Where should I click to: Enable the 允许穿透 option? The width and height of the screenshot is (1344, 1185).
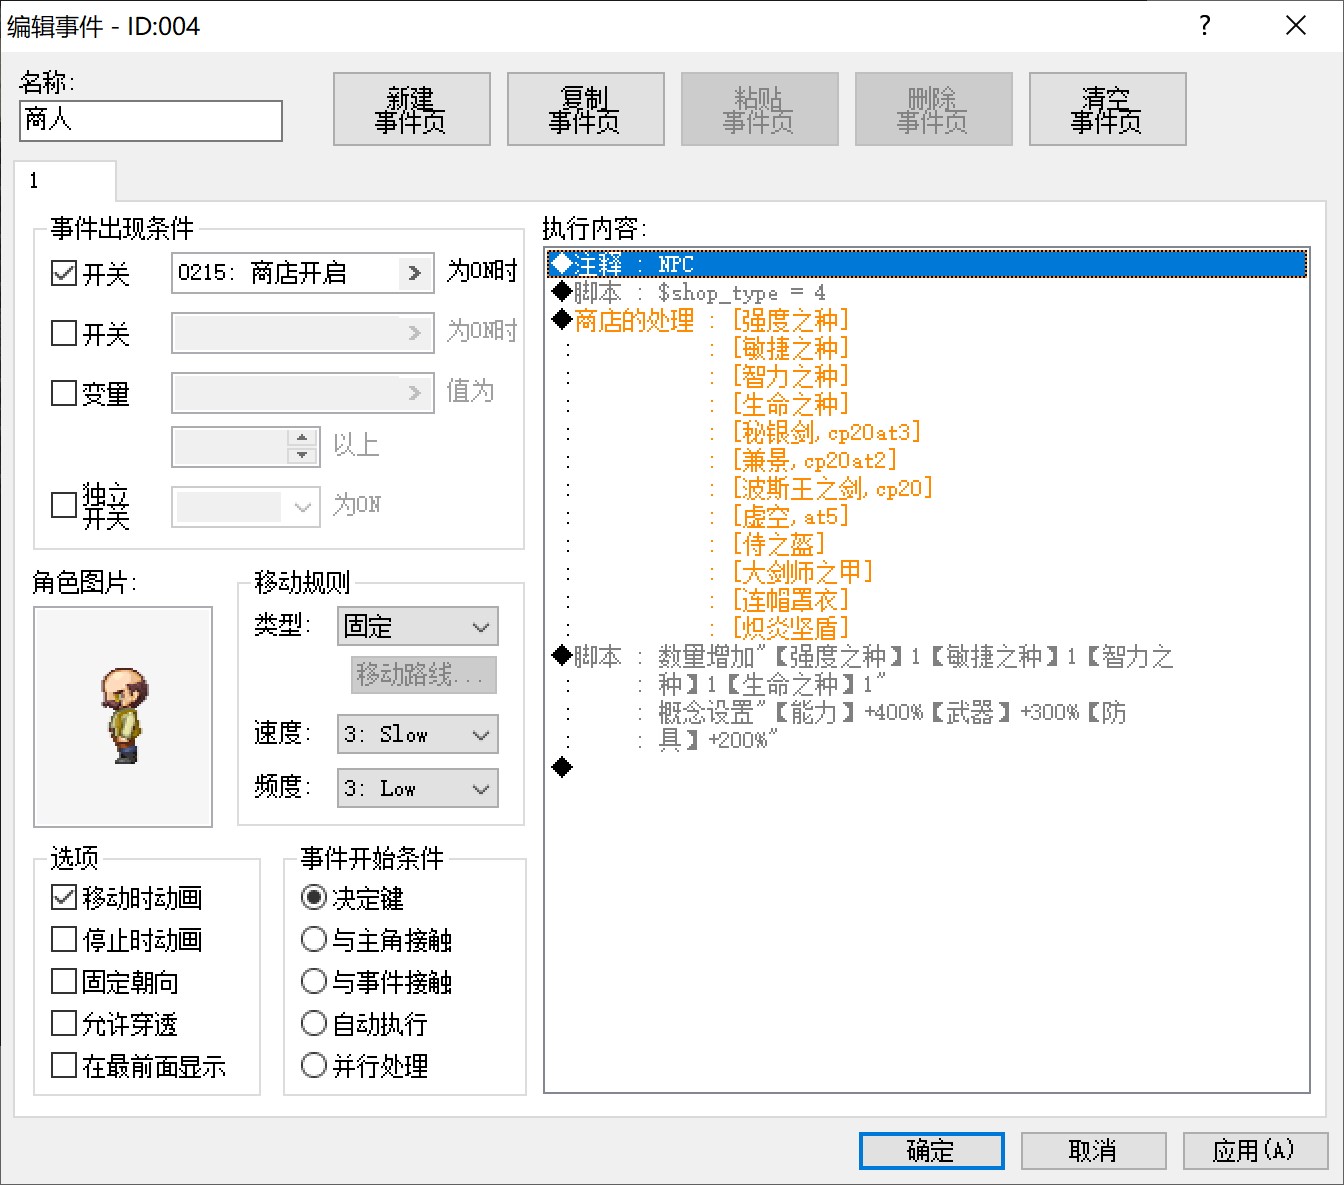64,1024
